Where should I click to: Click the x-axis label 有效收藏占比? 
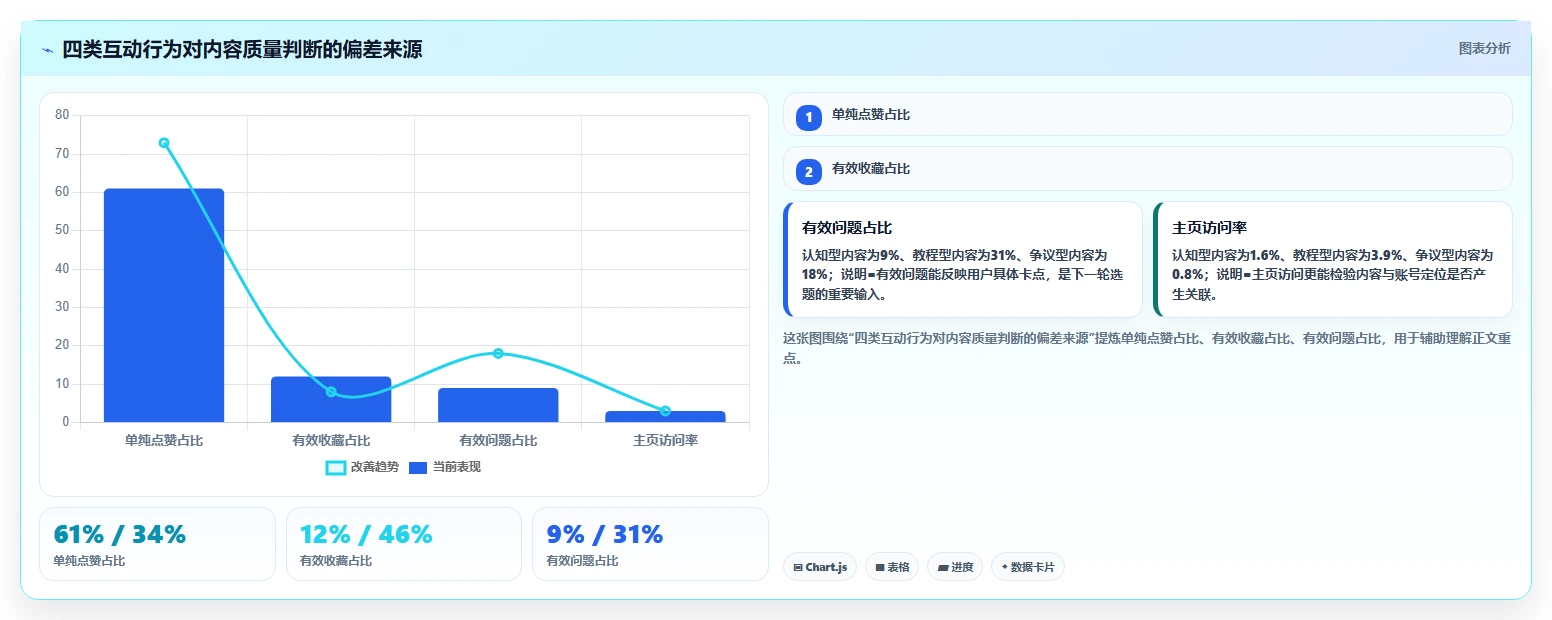pyautogui.click(x=331, y=440)
